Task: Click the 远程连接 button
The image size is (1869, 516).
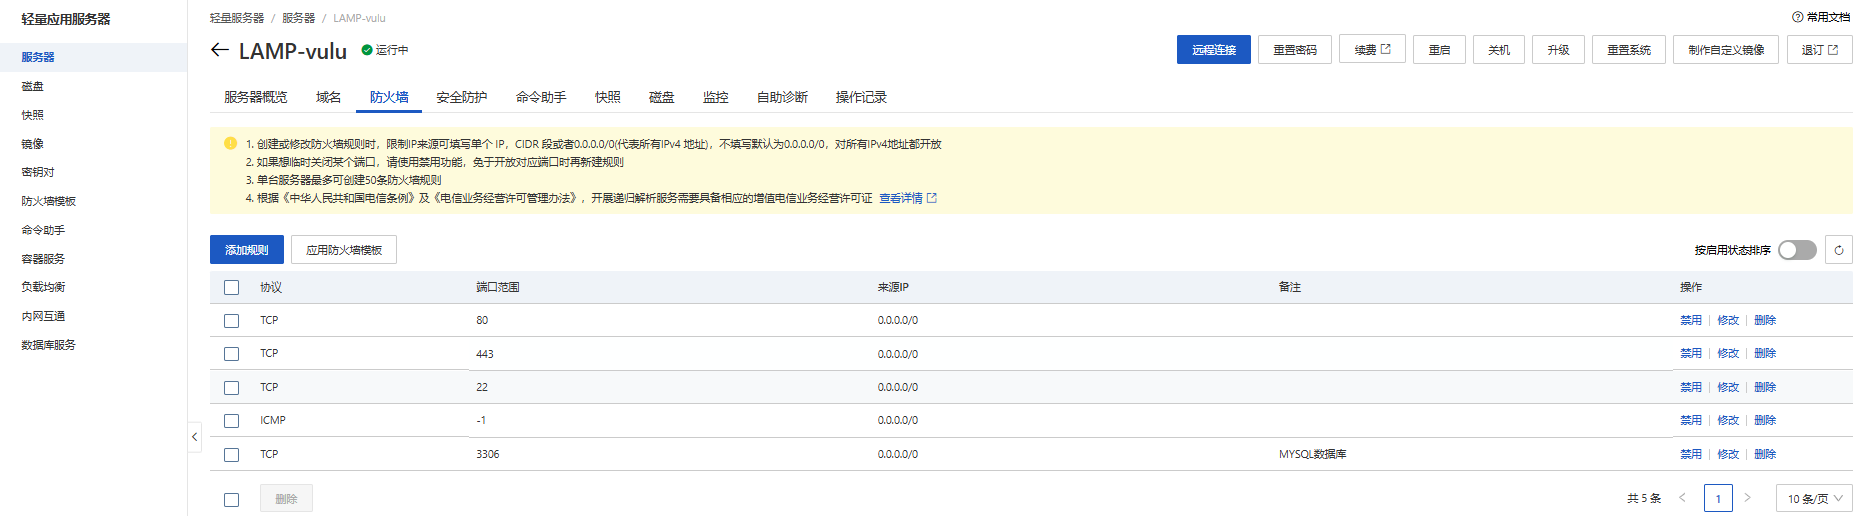Action: tap(1213, 50)
